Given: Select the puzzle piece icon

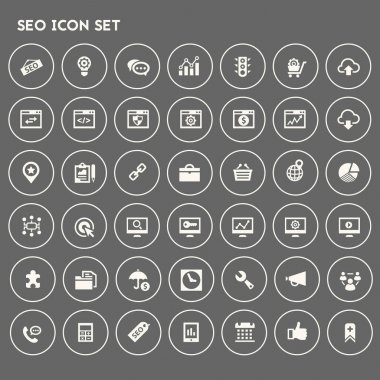Looking at the screenshot, I should 33,279.
